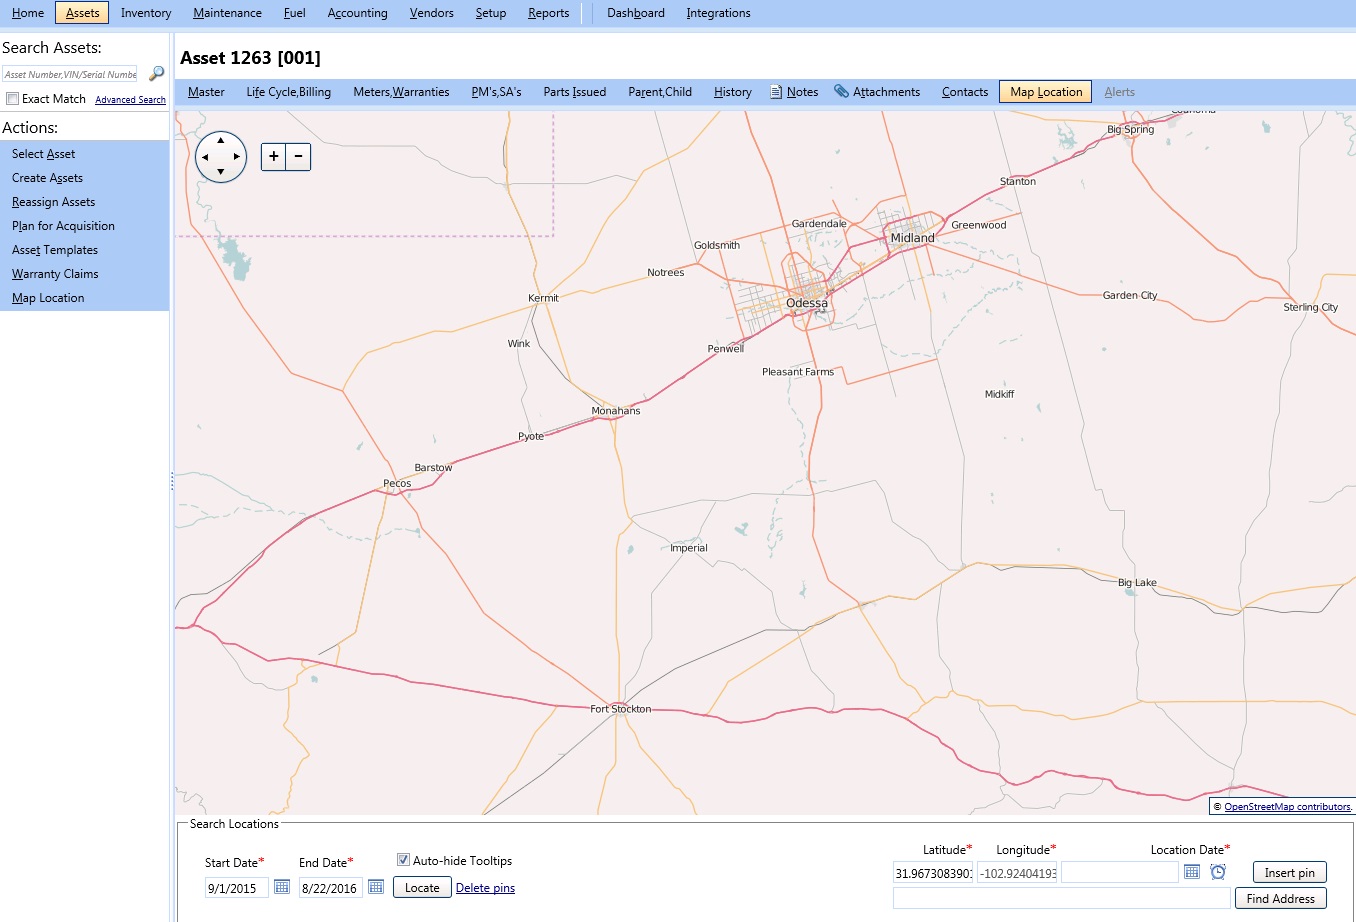Zoom in the map with plus button
1356x922 pixels.
click(273, 157)
